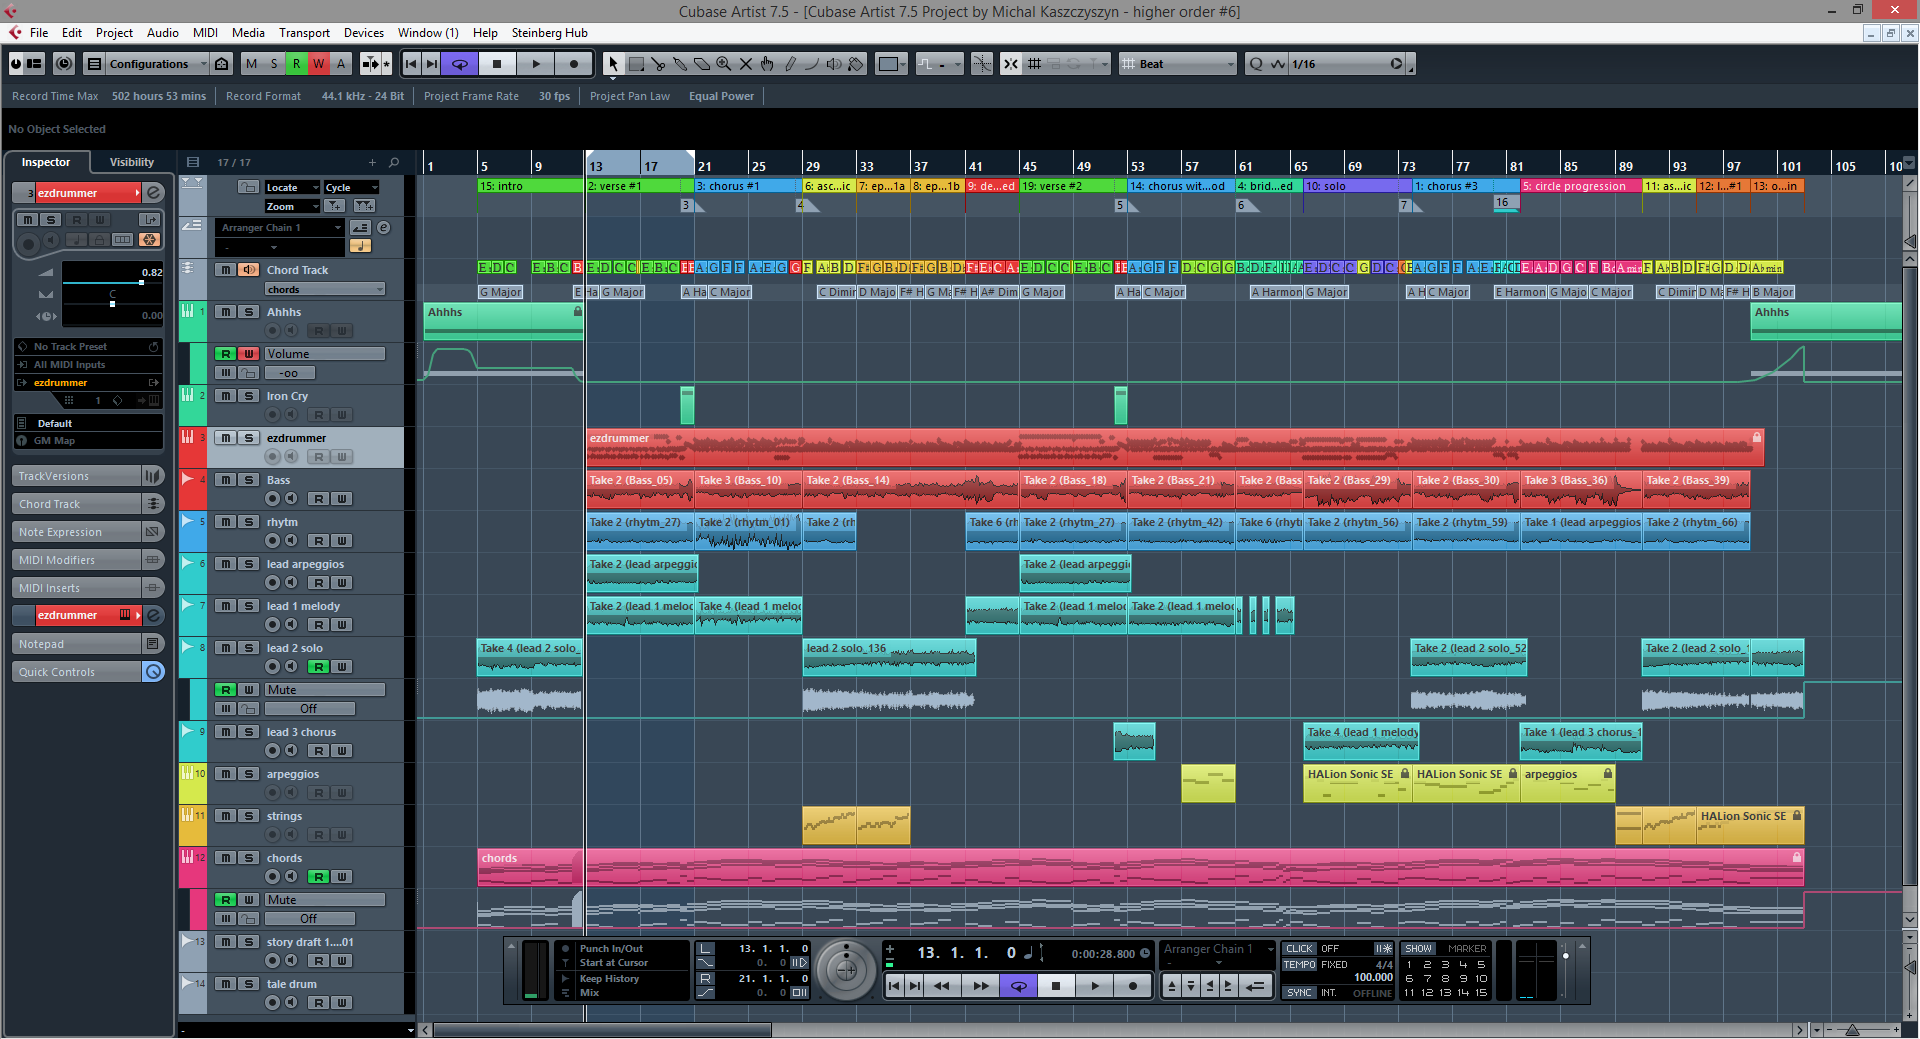The image size is (1920, 1039).
Task: Toggle SYNC button in transport
Action: 1299,993
